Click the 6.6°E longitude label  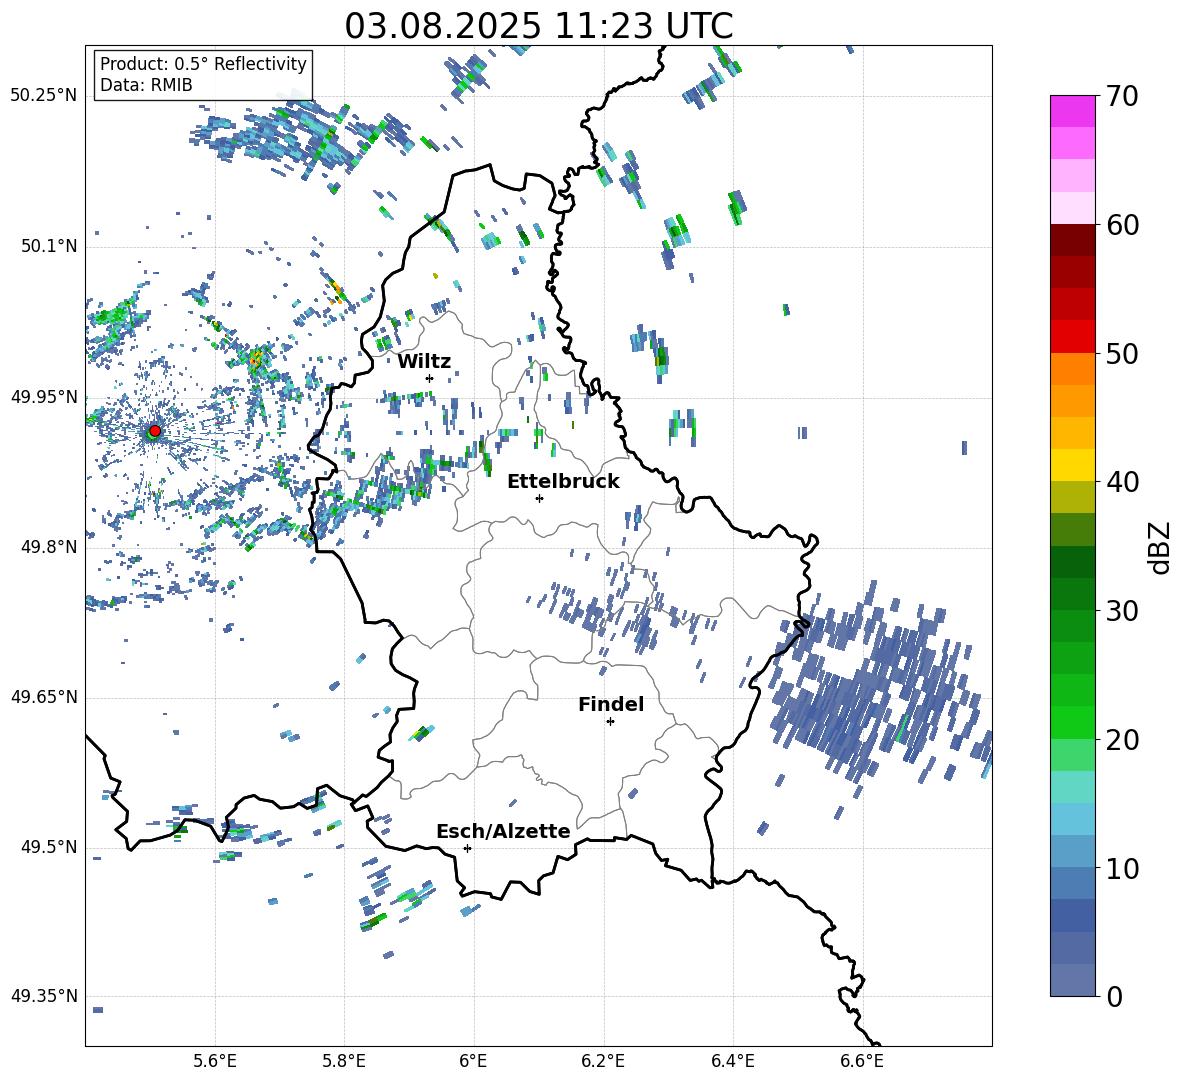tap(862, 1061)
